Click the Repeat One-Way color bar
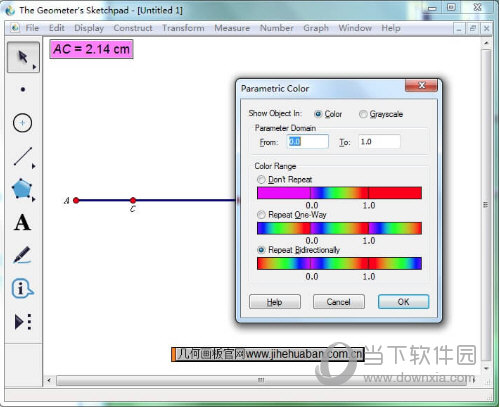The height and width of the screenshot is (407, 500). (x=339, y=228)
